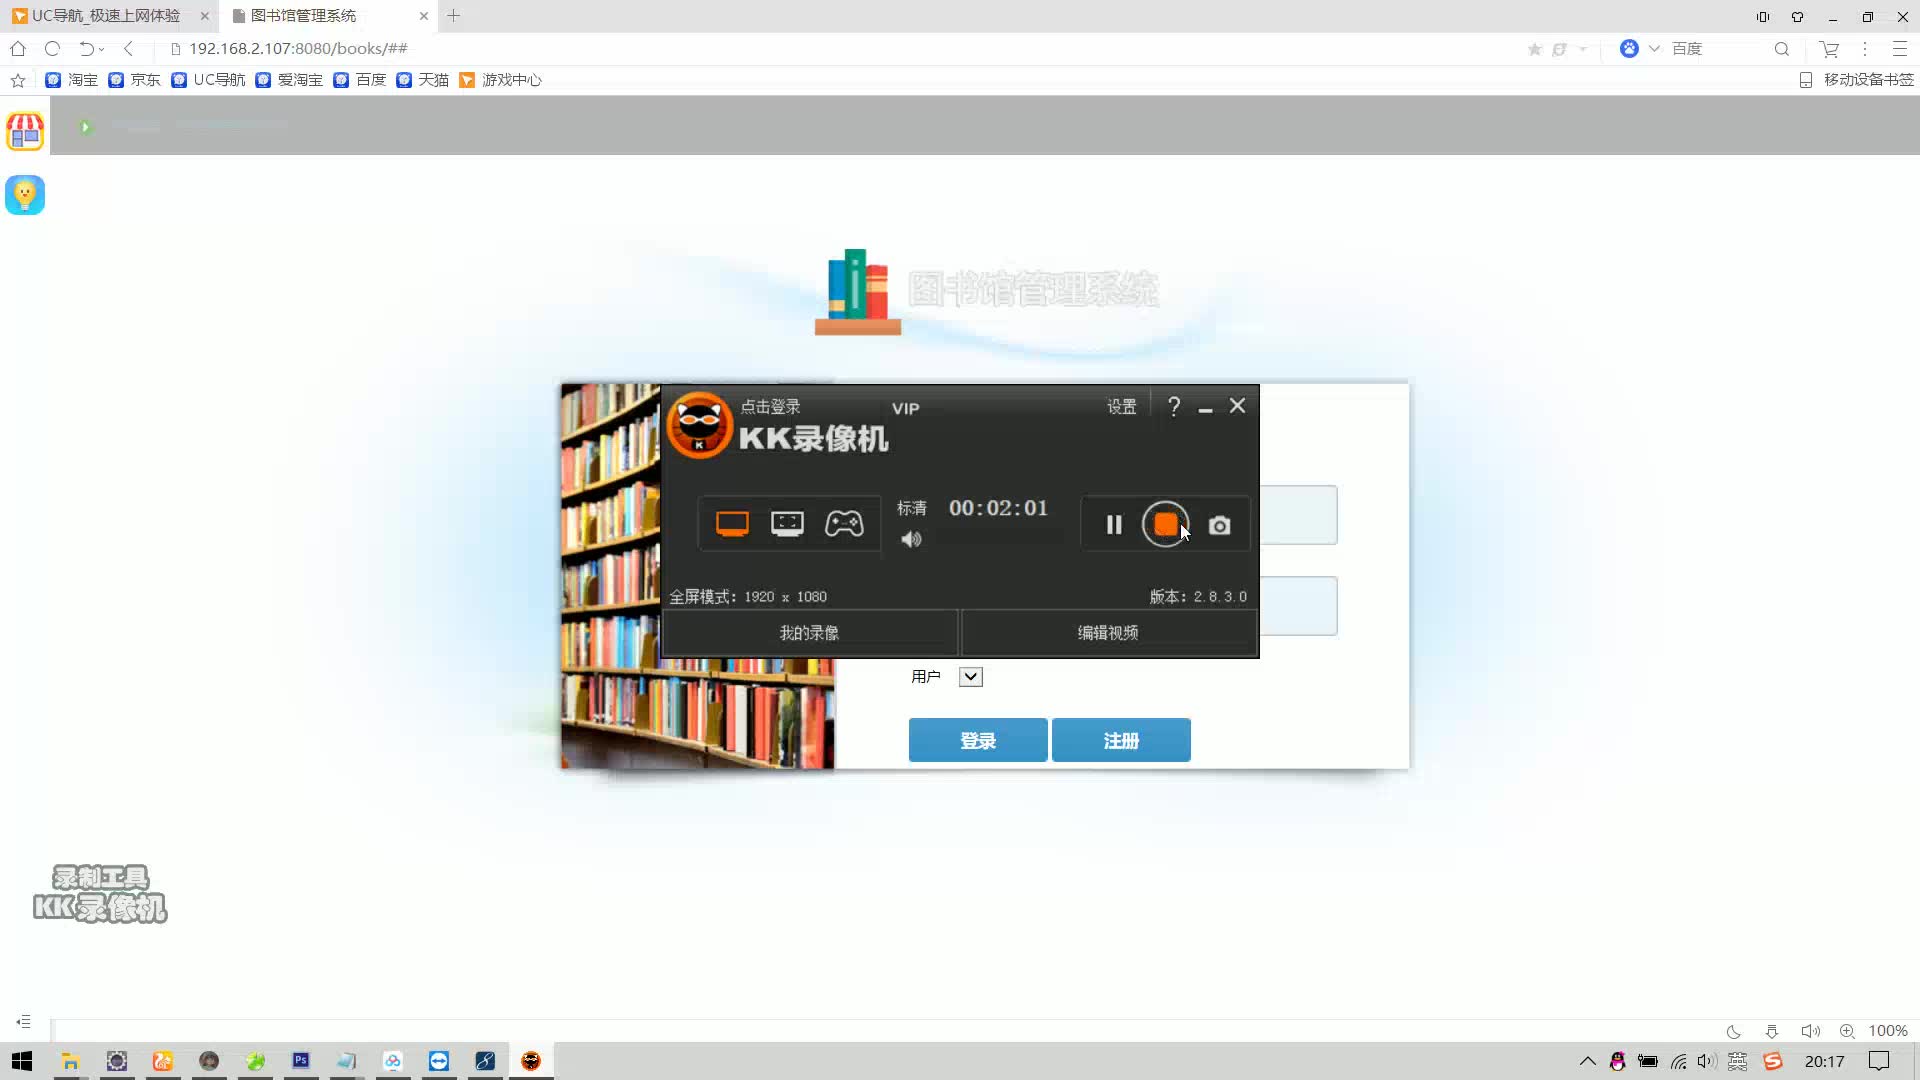Screen dimensions: 1920x1080
Task: Click the 注册 register button
Action: pos(1120,740)
